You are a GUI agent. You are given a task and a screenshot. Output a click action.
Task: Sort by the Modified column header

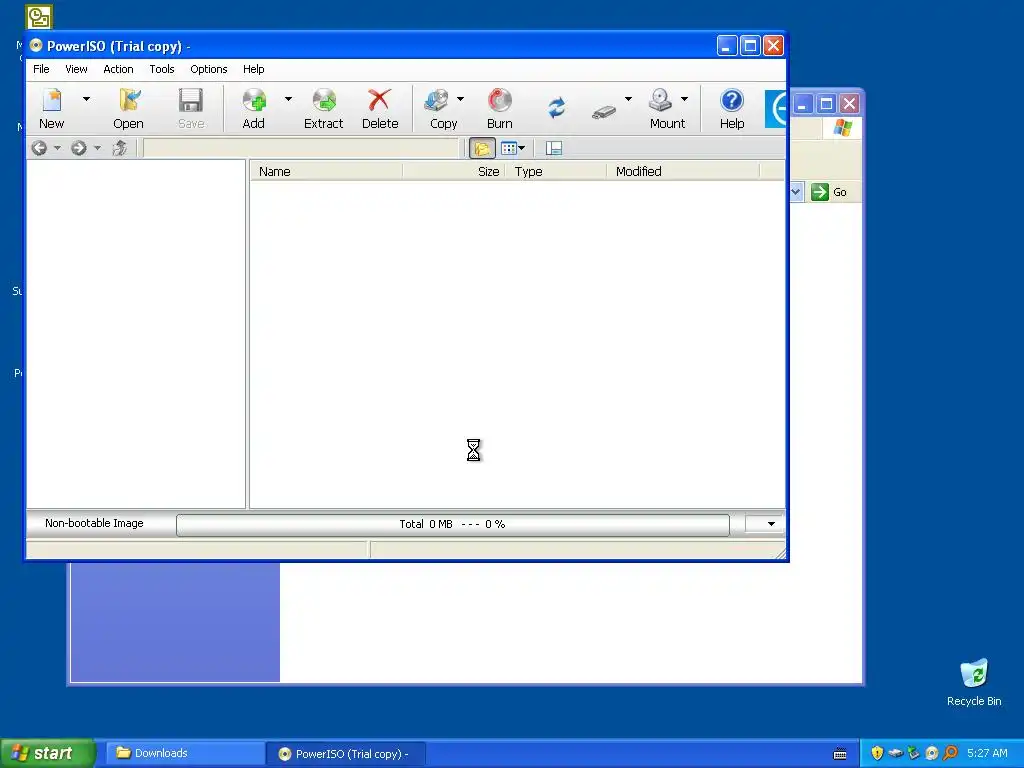pos(683,171)
